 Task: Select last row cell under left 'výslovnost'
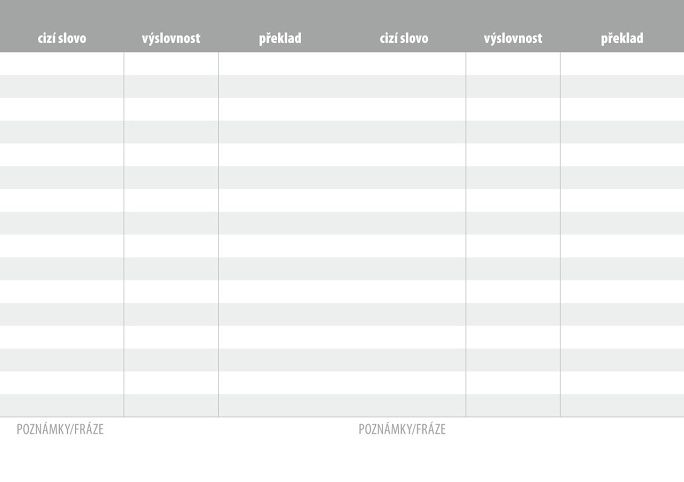pyautogui.click(x=171, y=405)
